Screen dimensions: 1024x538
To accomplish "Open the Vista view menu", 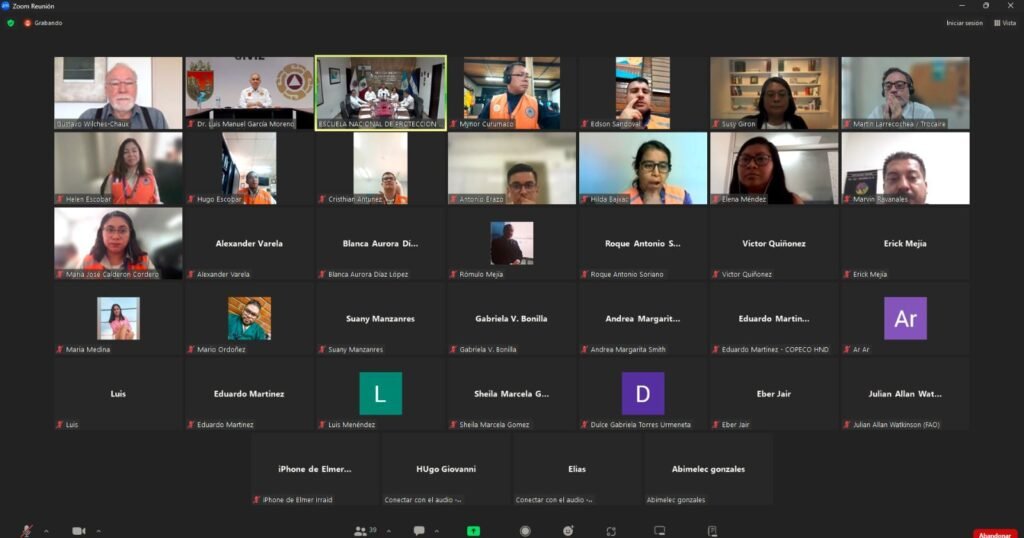I will tap(1005, 23).
